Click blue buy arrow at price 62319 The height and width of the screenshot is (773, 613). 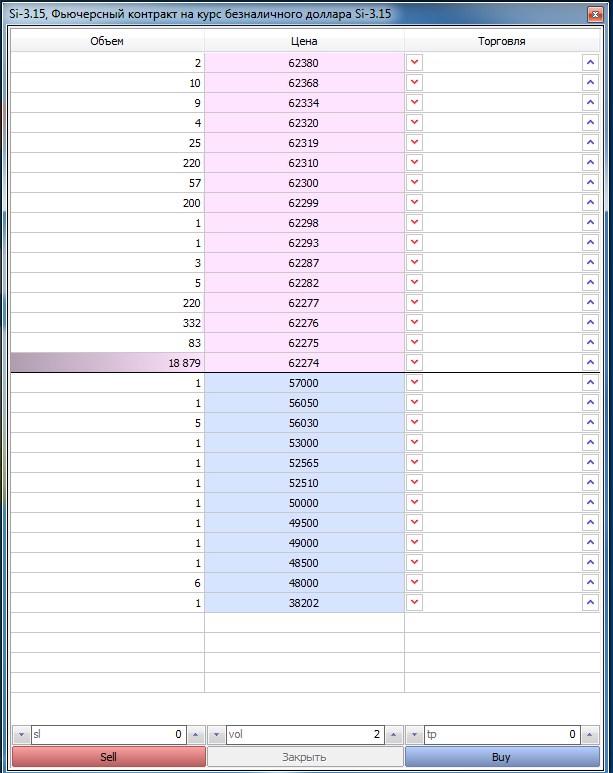coord(590,142)
